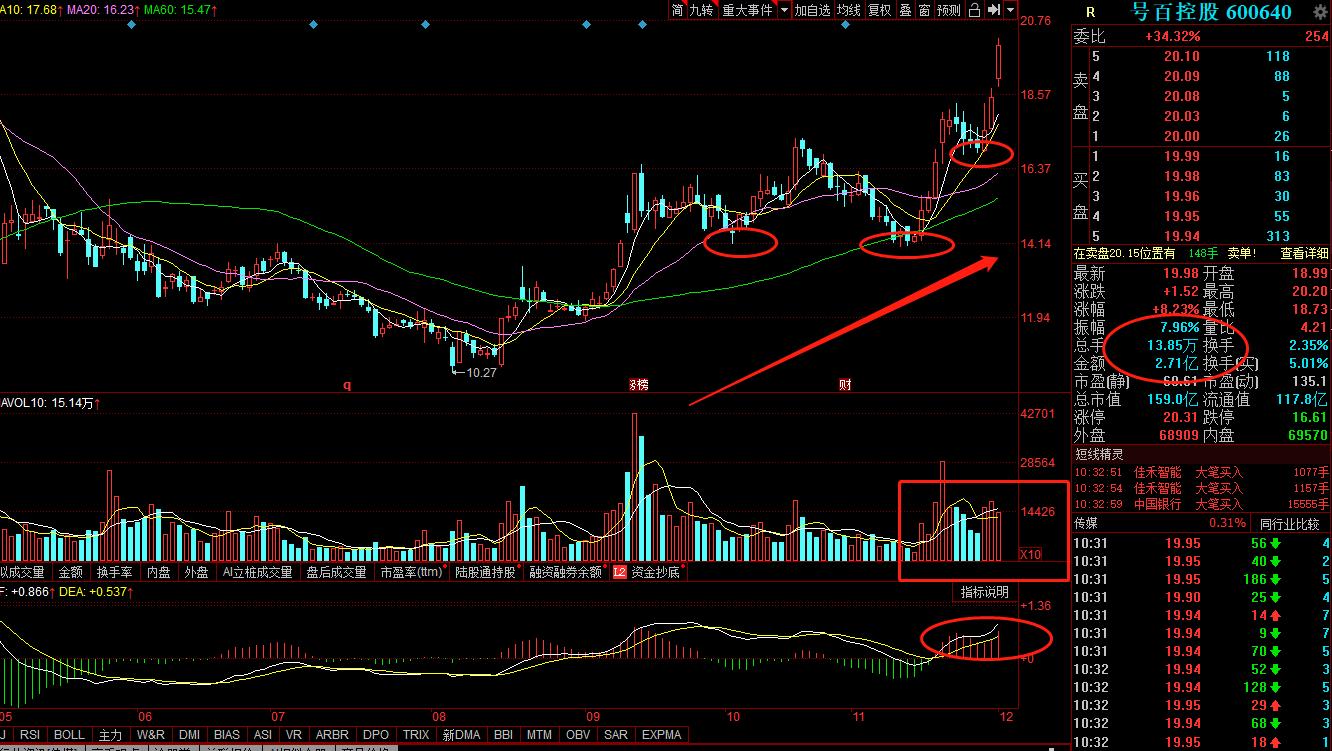
Task: Select the ARBR indicator tab
Action: point(332,735)
